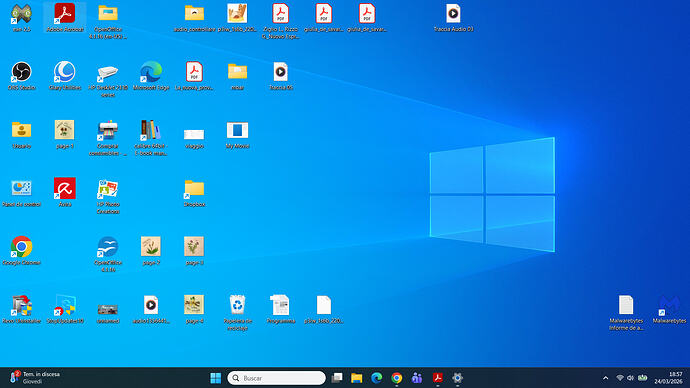Select the pSlw image with dog thumbnail
Screen dimensions: 690x388
click(237, 18)
